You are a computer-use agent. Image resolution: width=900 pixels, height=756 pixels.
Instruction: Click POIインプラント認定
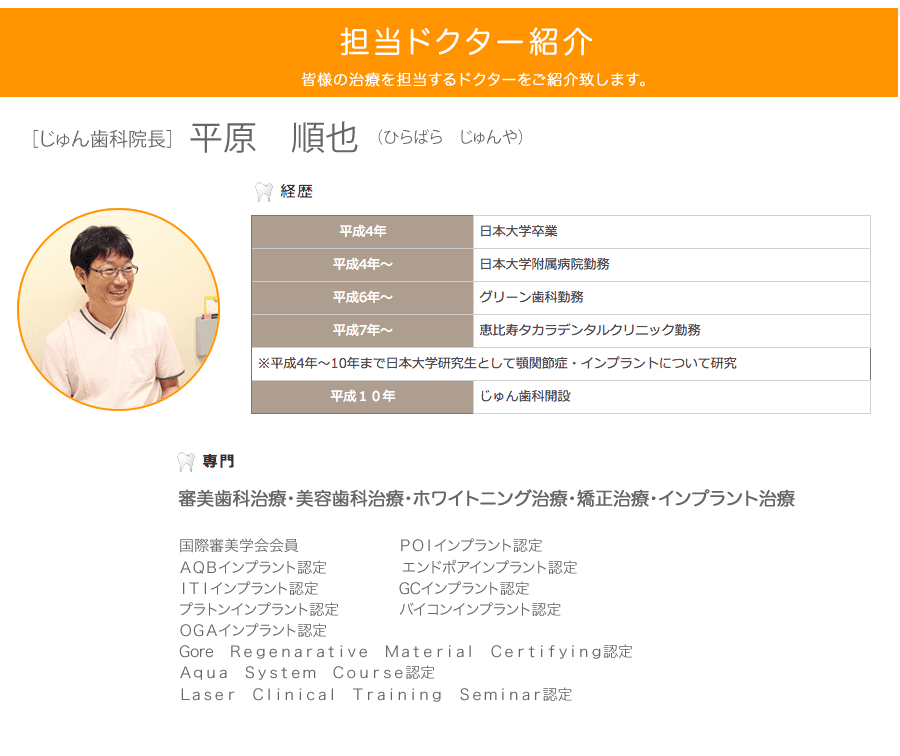click(471, 545)
